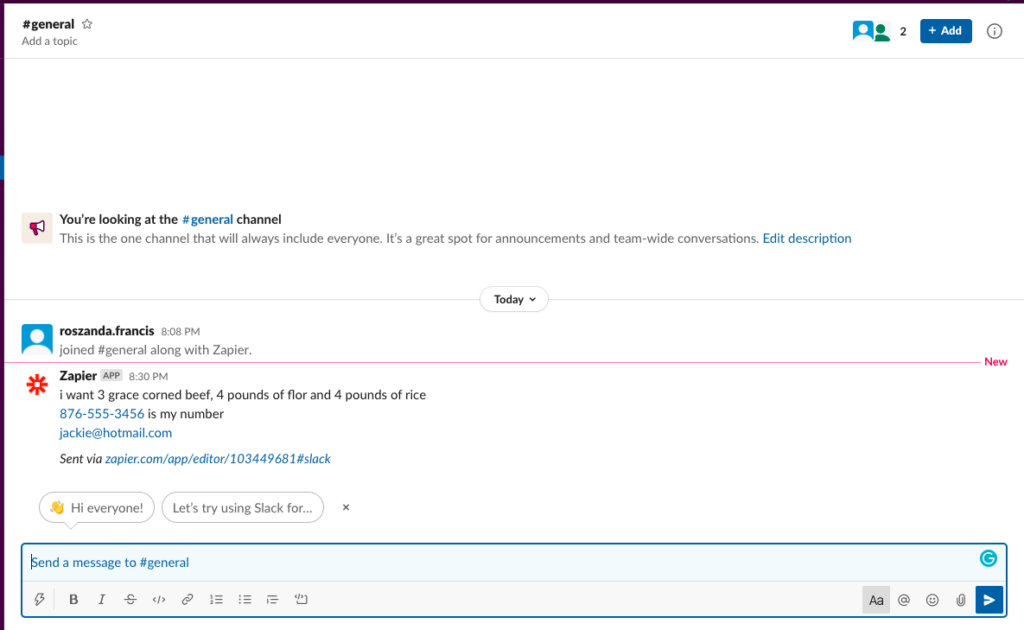This screenshot has height=630, width=1024.
Task: Click the Add people button
Action: click(945, 31)
